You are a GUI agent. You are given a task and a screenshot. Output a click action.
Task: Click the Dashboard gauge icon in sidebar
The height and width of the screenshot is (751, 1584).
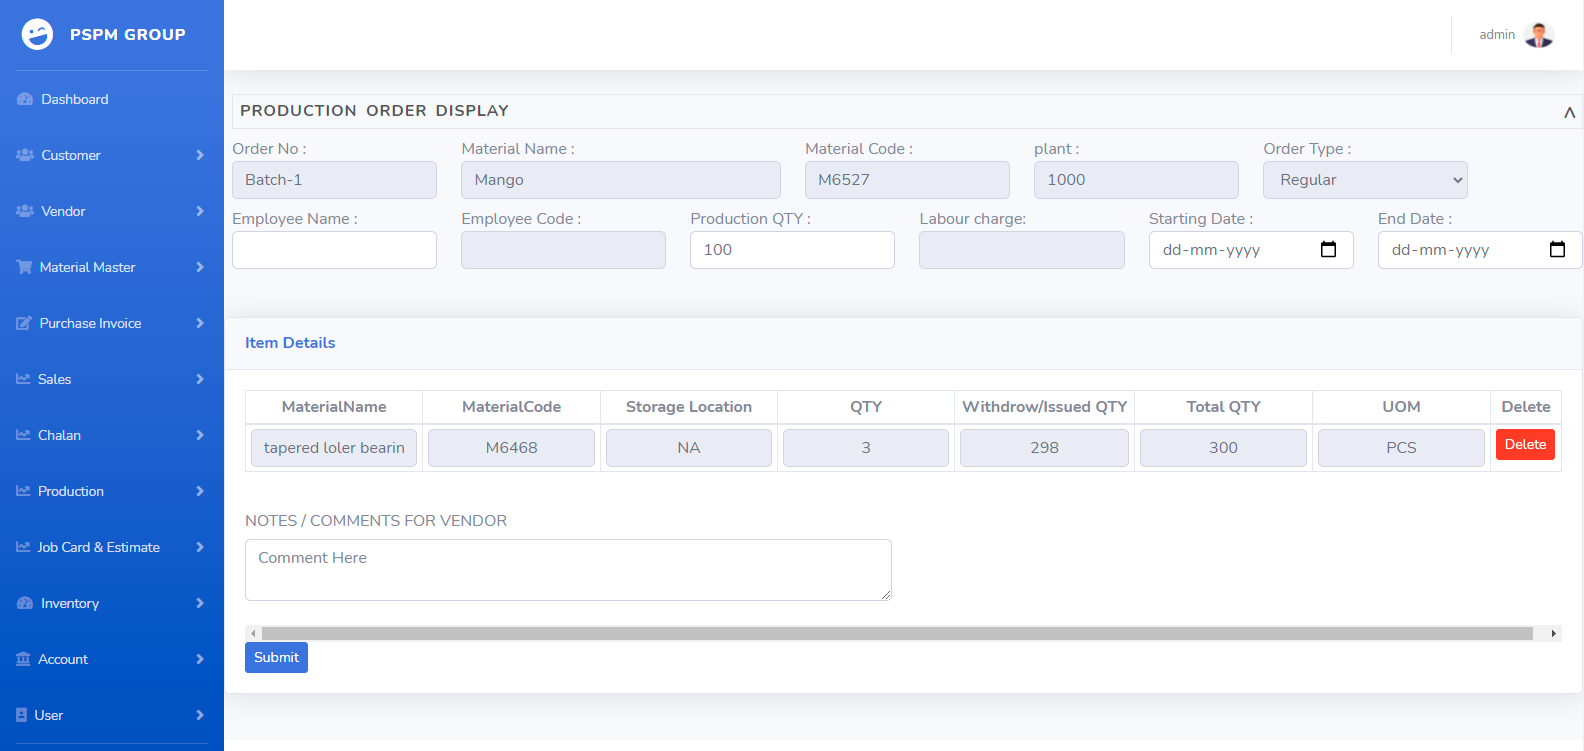point(25,99)
